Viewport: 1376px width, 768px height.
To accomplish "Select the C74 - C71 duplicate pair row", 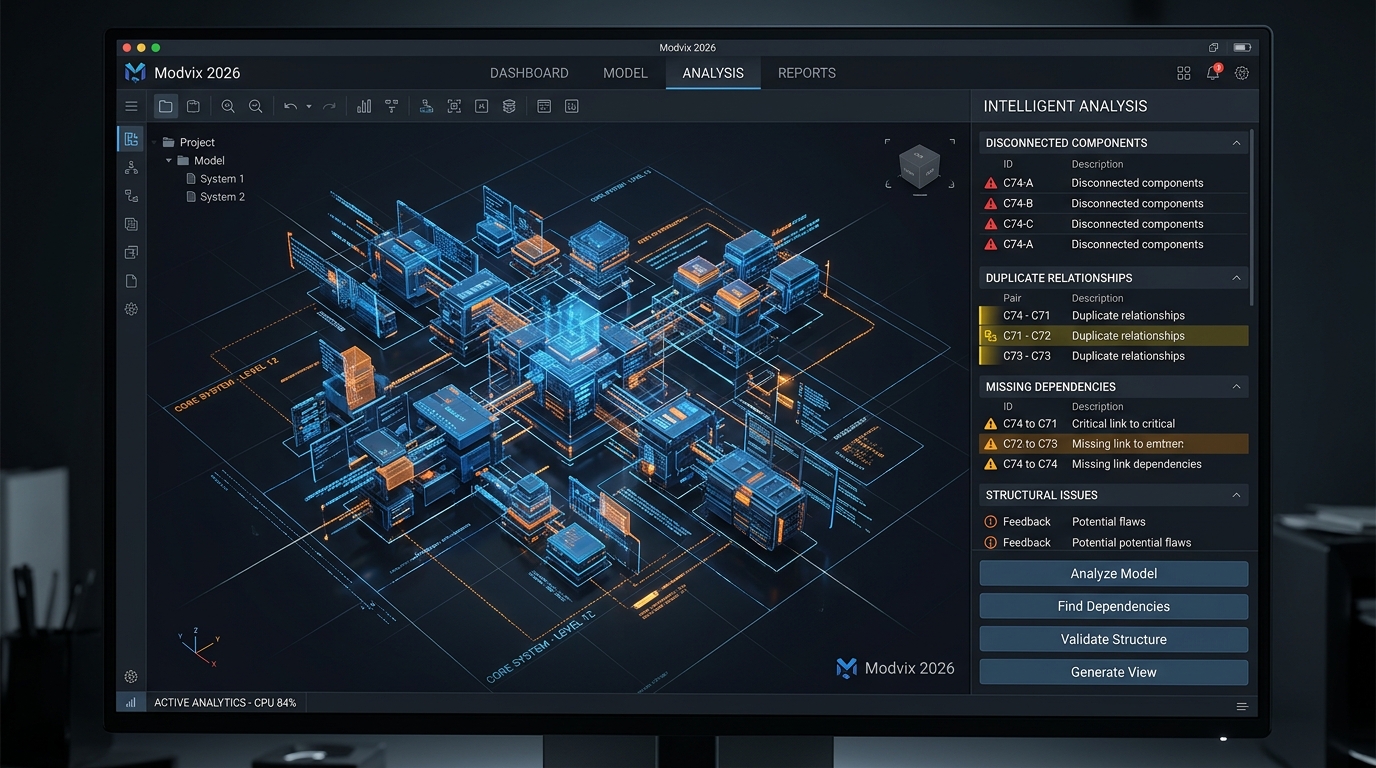I will coord(1114,315).
